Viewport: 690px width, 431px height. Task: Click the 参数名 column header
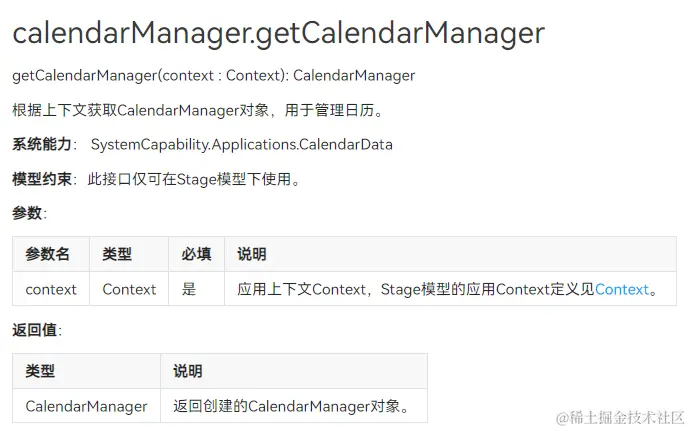(48, 254)
